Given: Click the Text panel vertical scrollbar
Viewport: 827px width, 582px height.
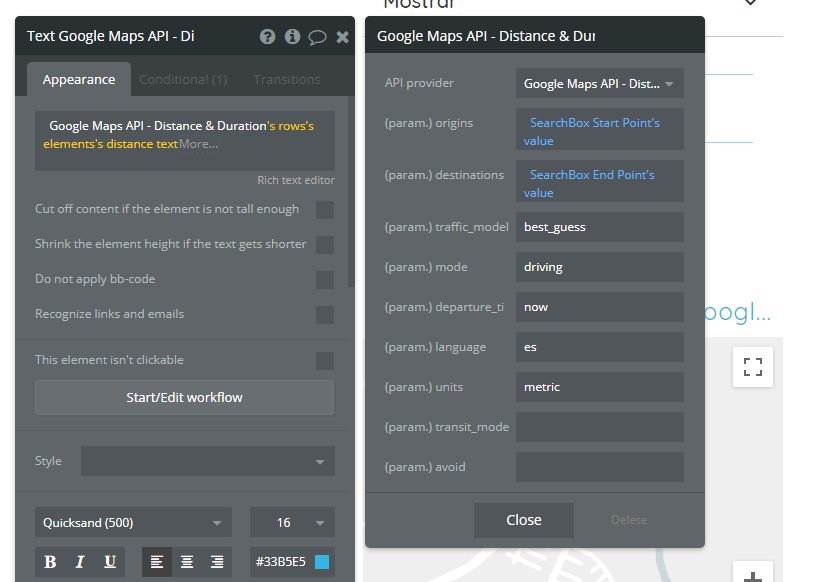Looking at the screenshot, I should [x=351, y=191].
